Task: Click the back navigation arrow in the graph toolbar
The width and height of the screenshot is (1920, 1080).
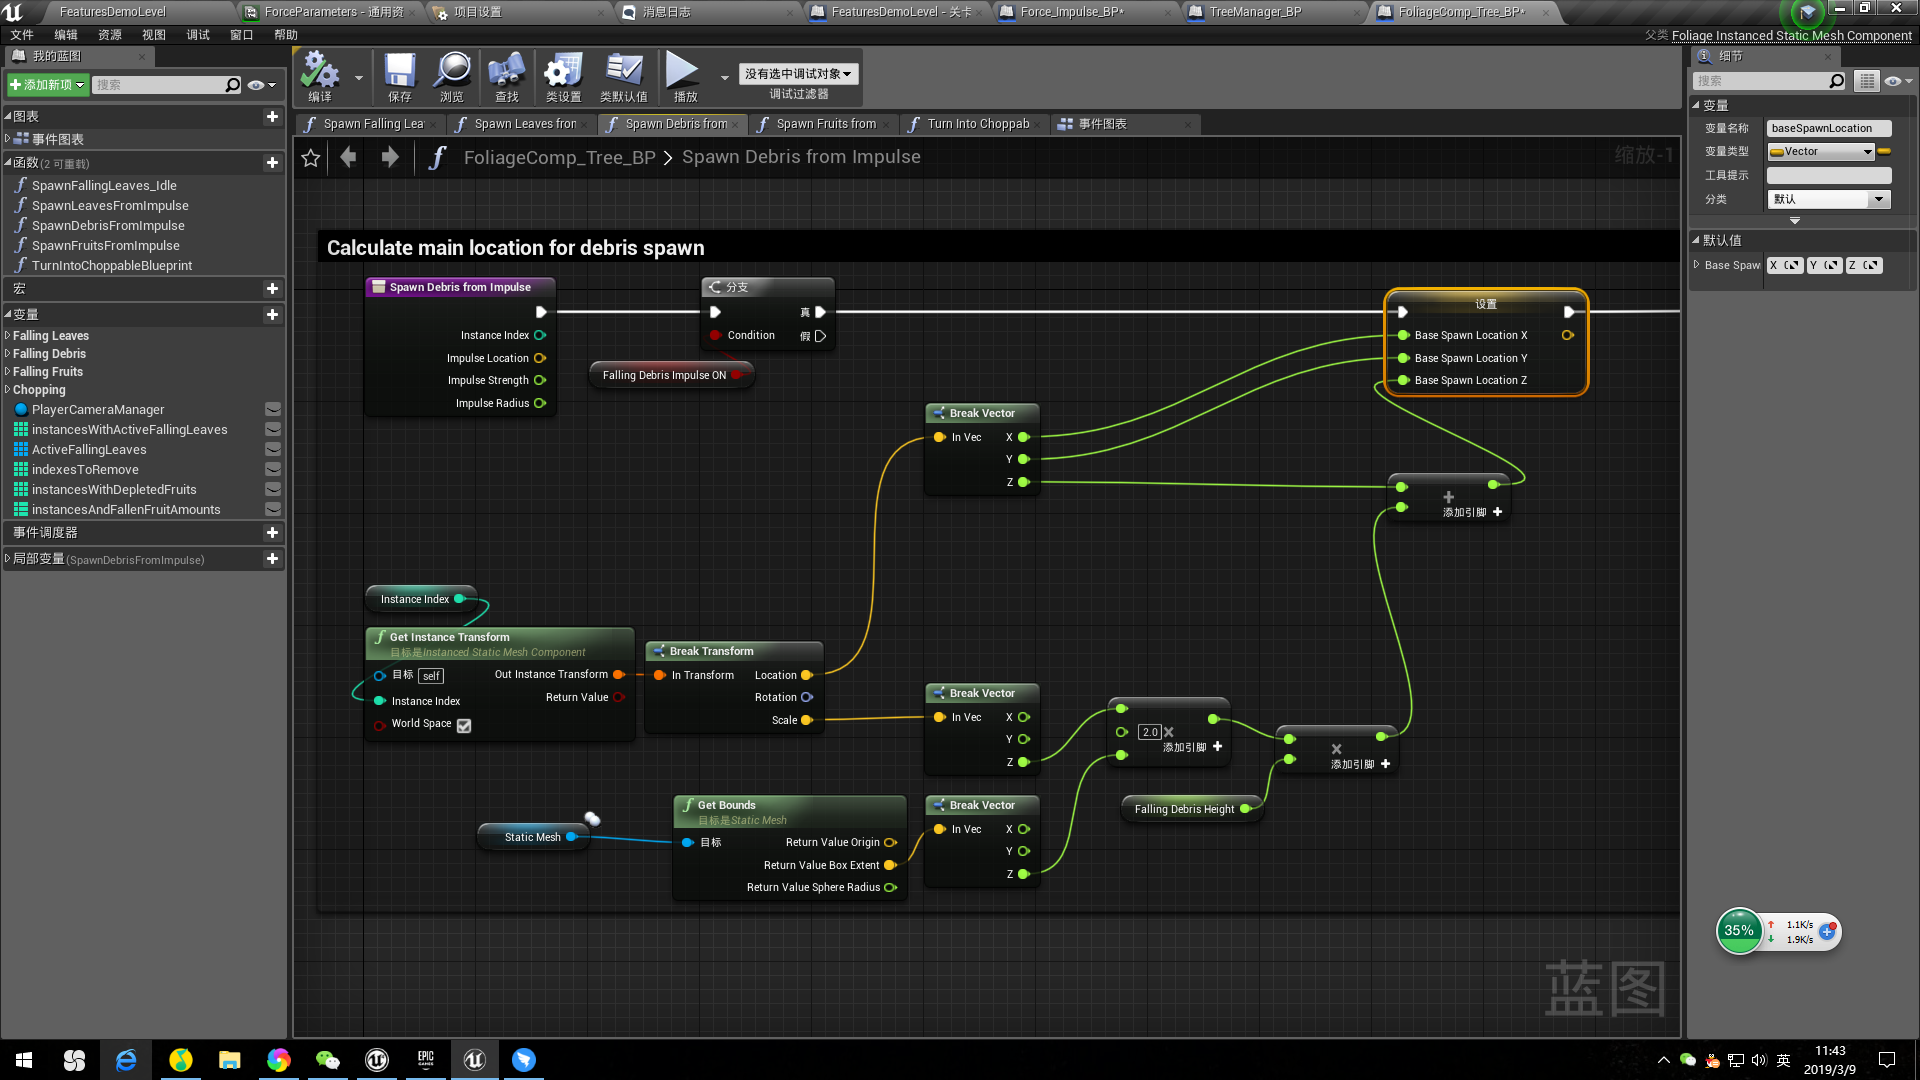Action: tap(347, 157)
